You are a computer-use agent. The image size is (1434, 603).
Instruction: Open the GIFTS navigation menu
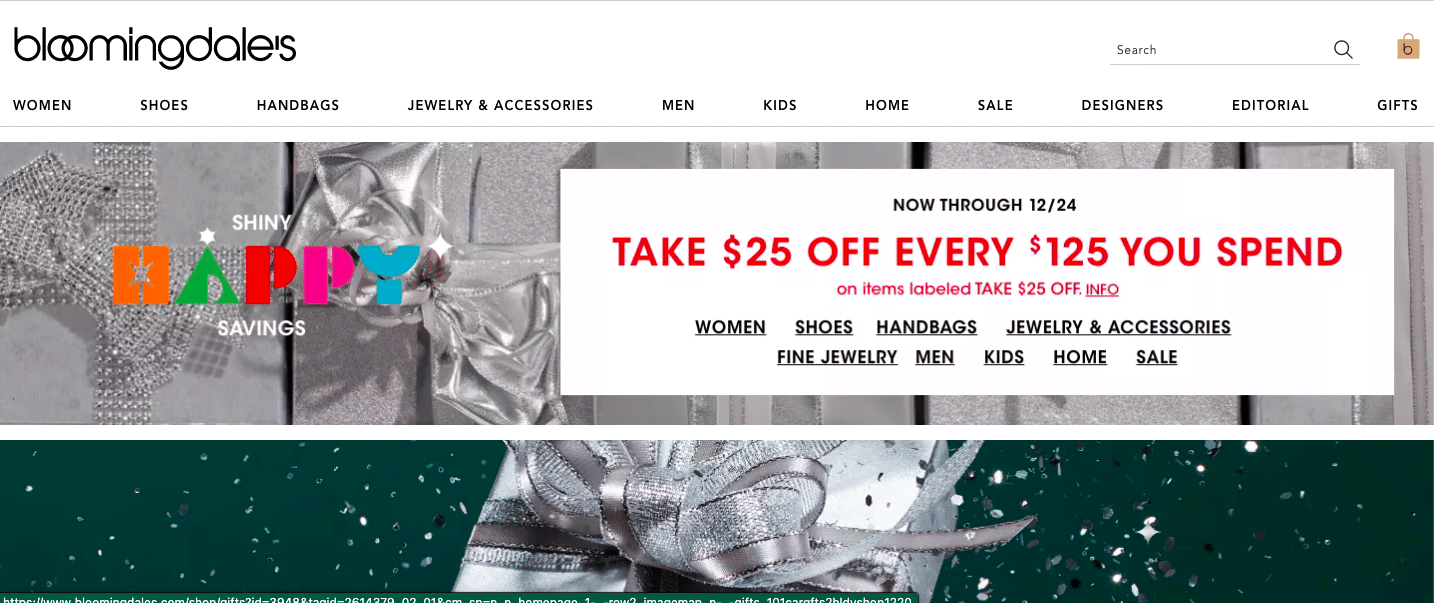point(1397,105)
